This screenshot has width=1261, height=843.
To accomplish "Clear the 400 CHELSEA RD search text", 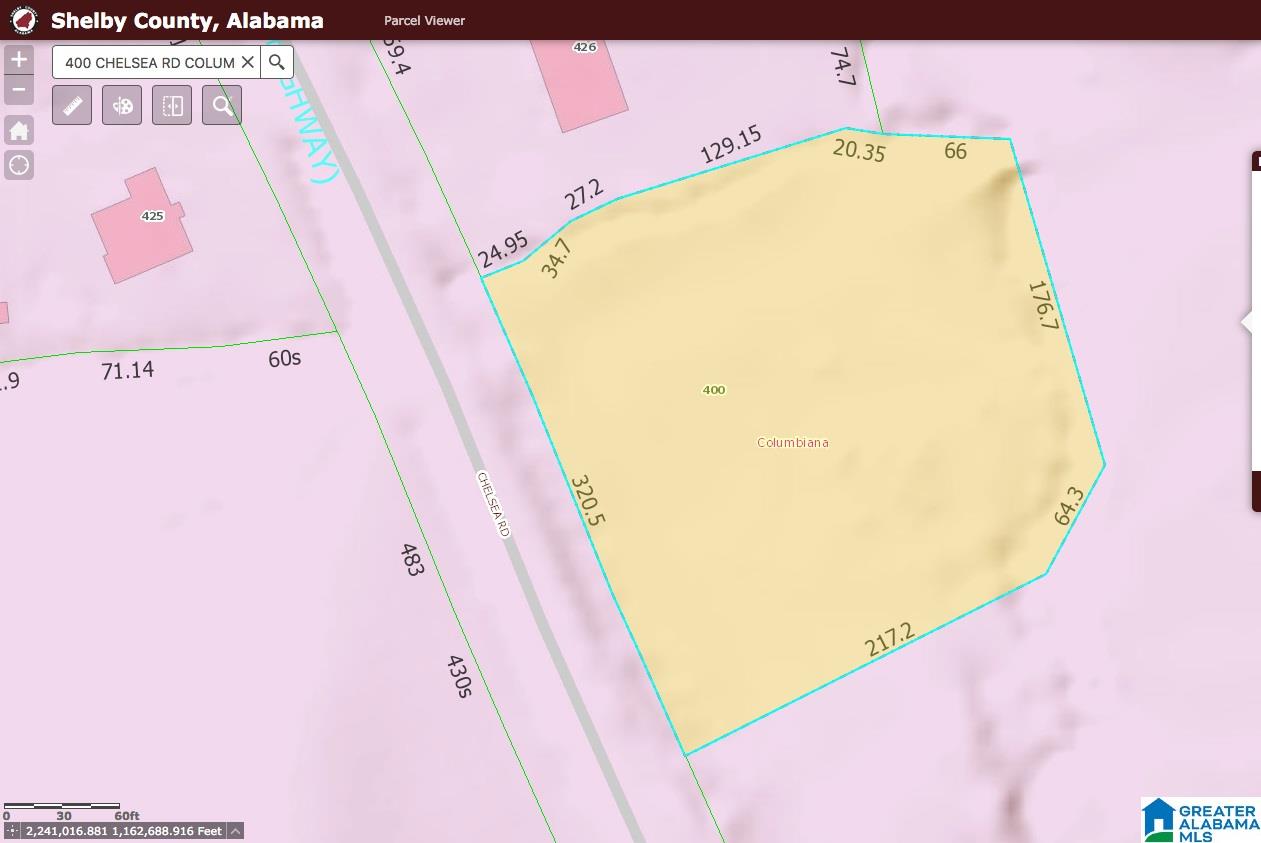I will tap(247, 62).
